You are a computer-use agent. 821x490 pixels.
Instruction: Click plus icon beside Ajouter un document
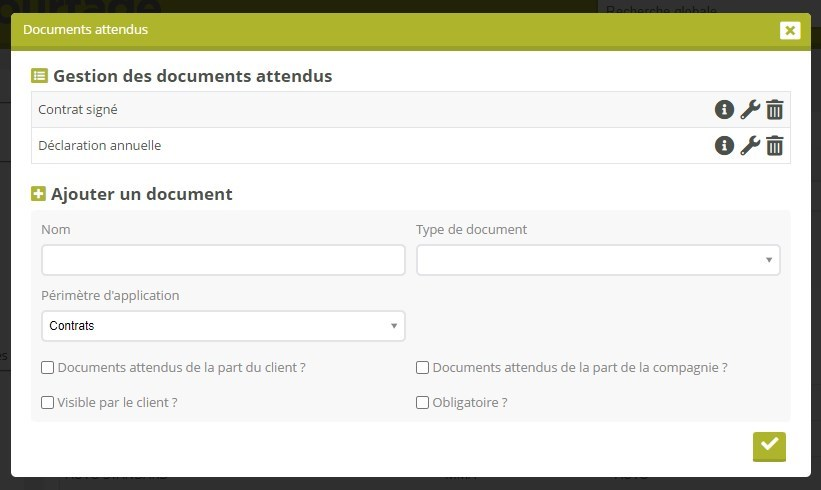click(39, 194)
